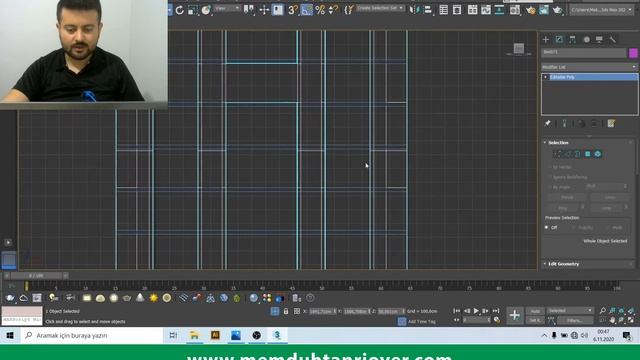Viewport: 640px width, 360px height.
Task: Open Key Filters button
Action: coord(575,320)
